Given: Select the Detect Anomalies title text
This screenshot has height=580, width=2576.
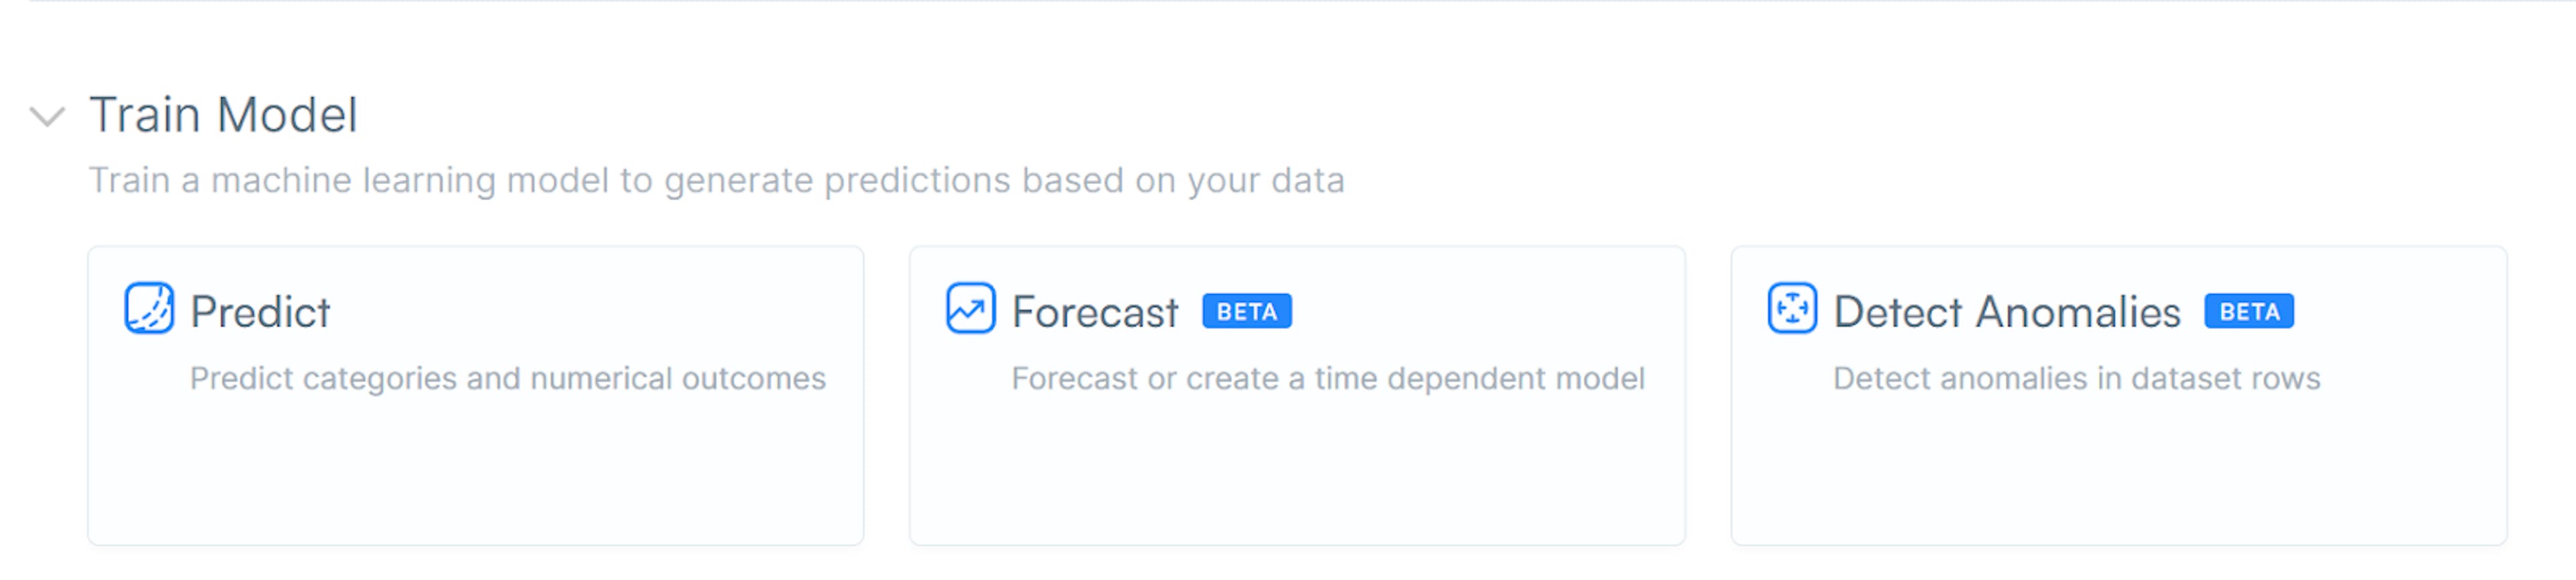Looking at the screenshot, I should 2007,312.
